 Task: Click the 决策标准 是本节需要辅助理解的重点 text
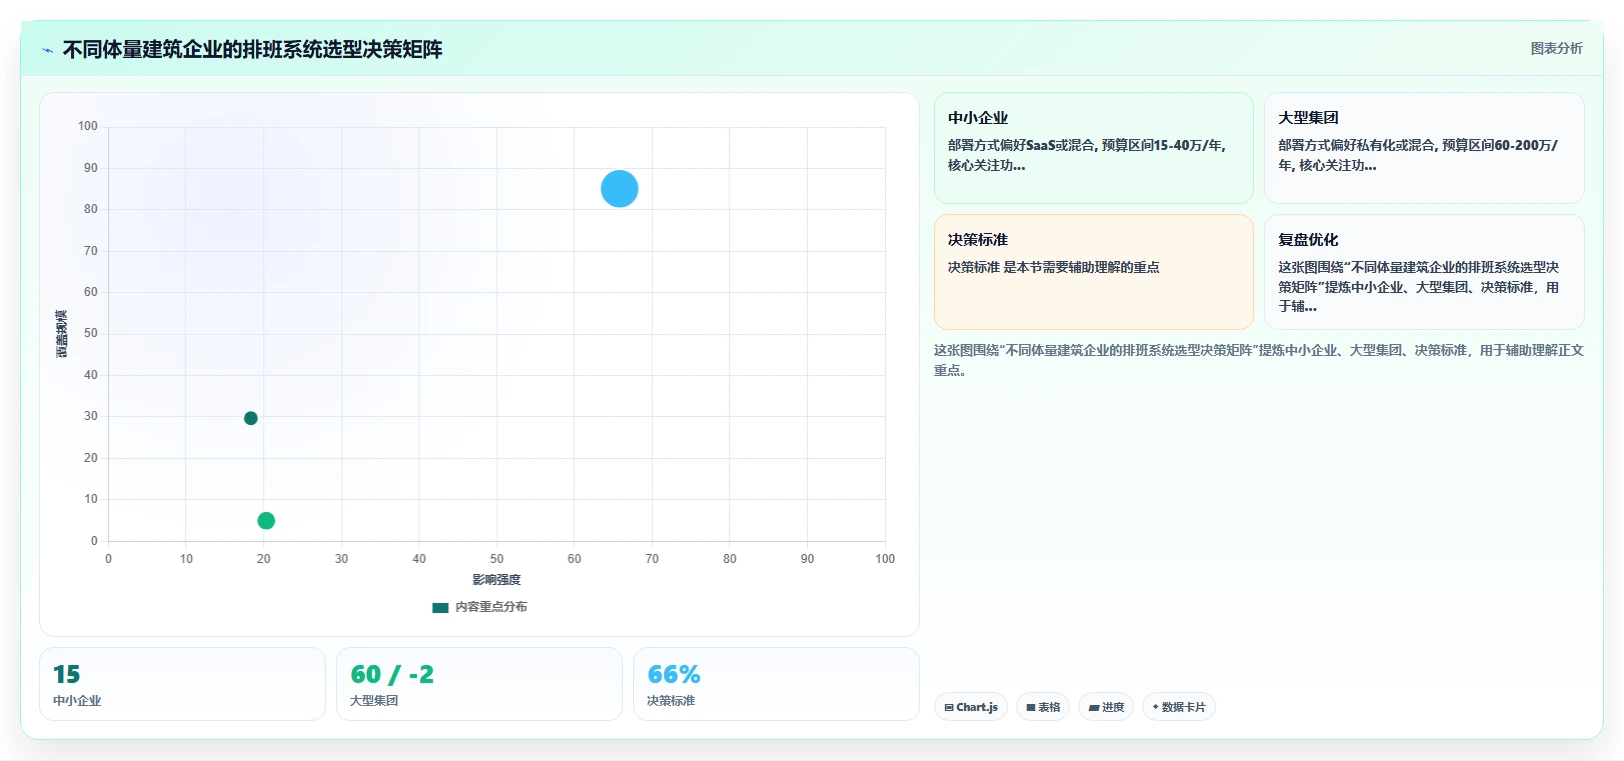click(x=1054, y=267)
